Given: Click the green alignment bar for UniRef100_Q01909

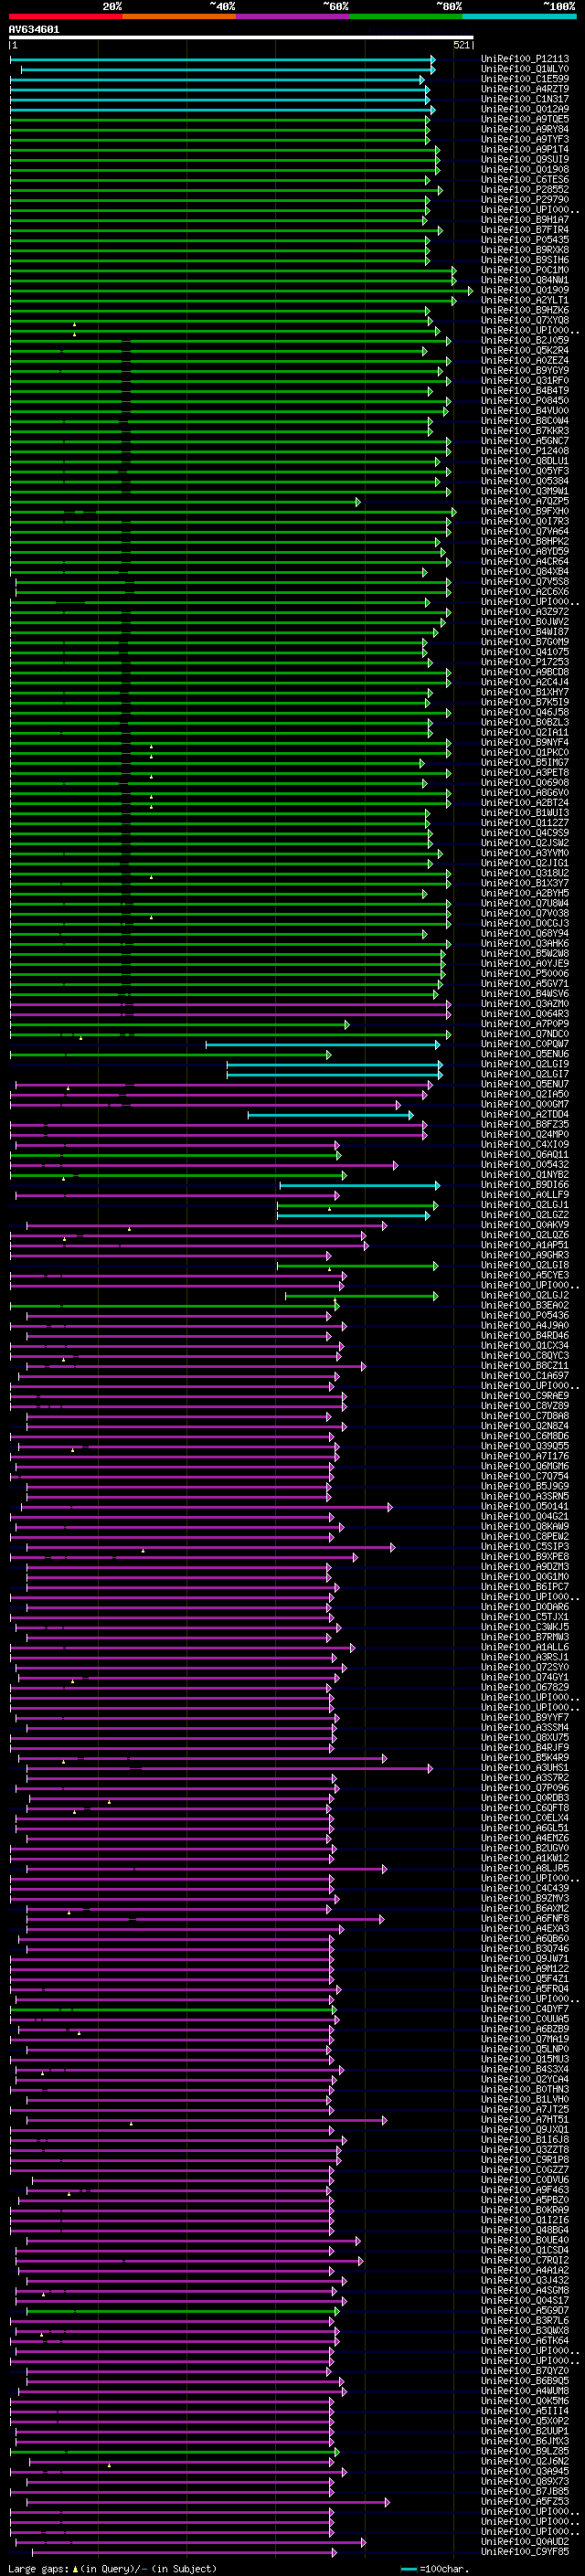Looking at the screenshot, I should (x=241, y=290).
